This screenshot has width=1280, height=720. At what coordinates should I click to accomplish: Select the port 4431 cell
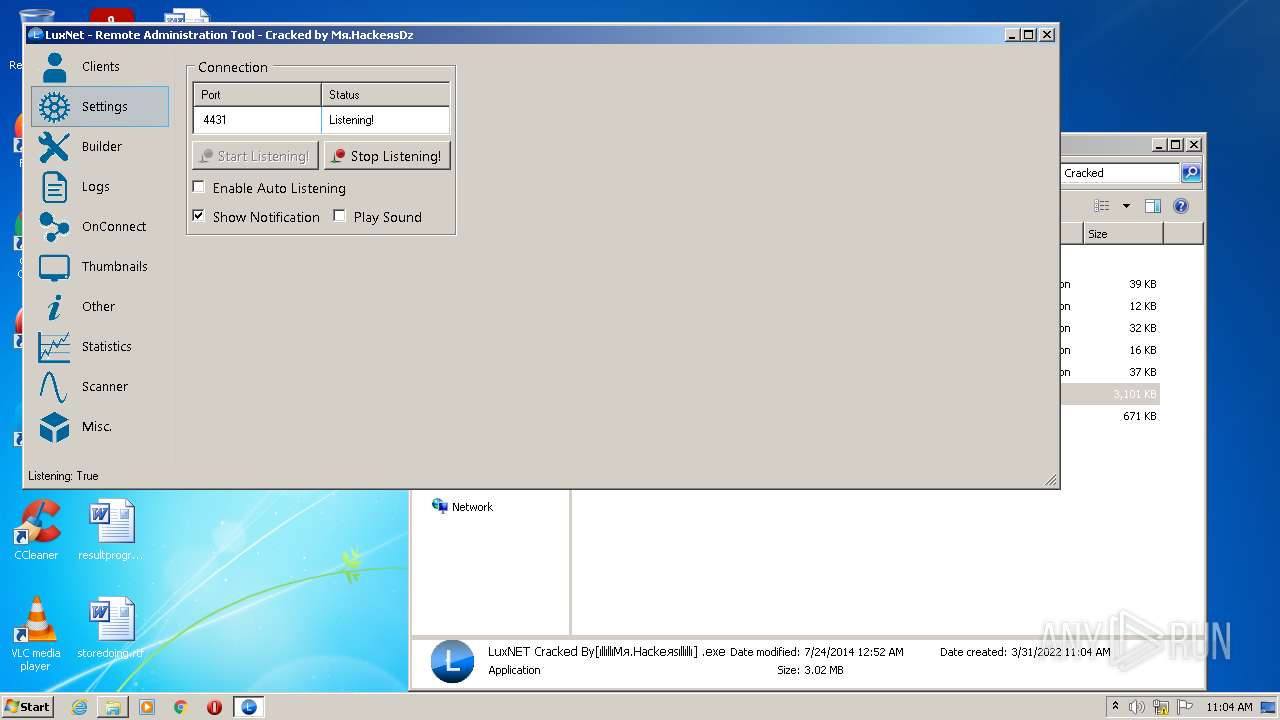257,120
